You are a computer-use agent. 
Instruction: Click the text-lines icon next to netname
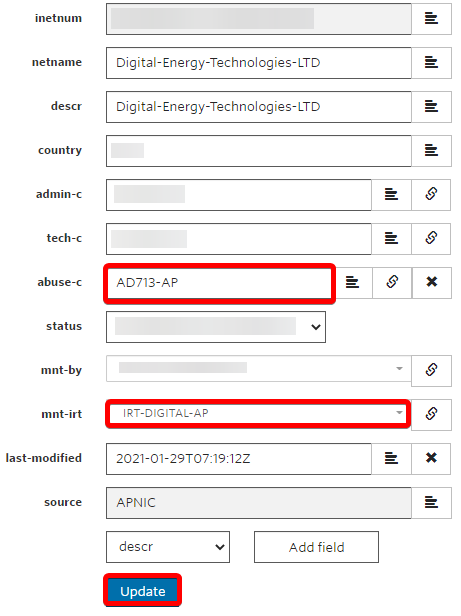431,62
